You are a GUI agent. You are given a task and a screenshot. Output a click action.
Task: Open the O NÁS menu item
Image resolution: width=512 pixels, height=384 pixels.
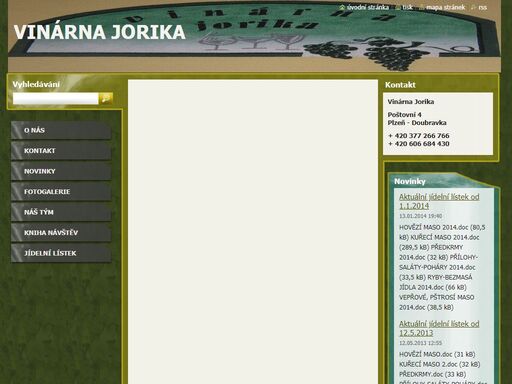(61, 130)
